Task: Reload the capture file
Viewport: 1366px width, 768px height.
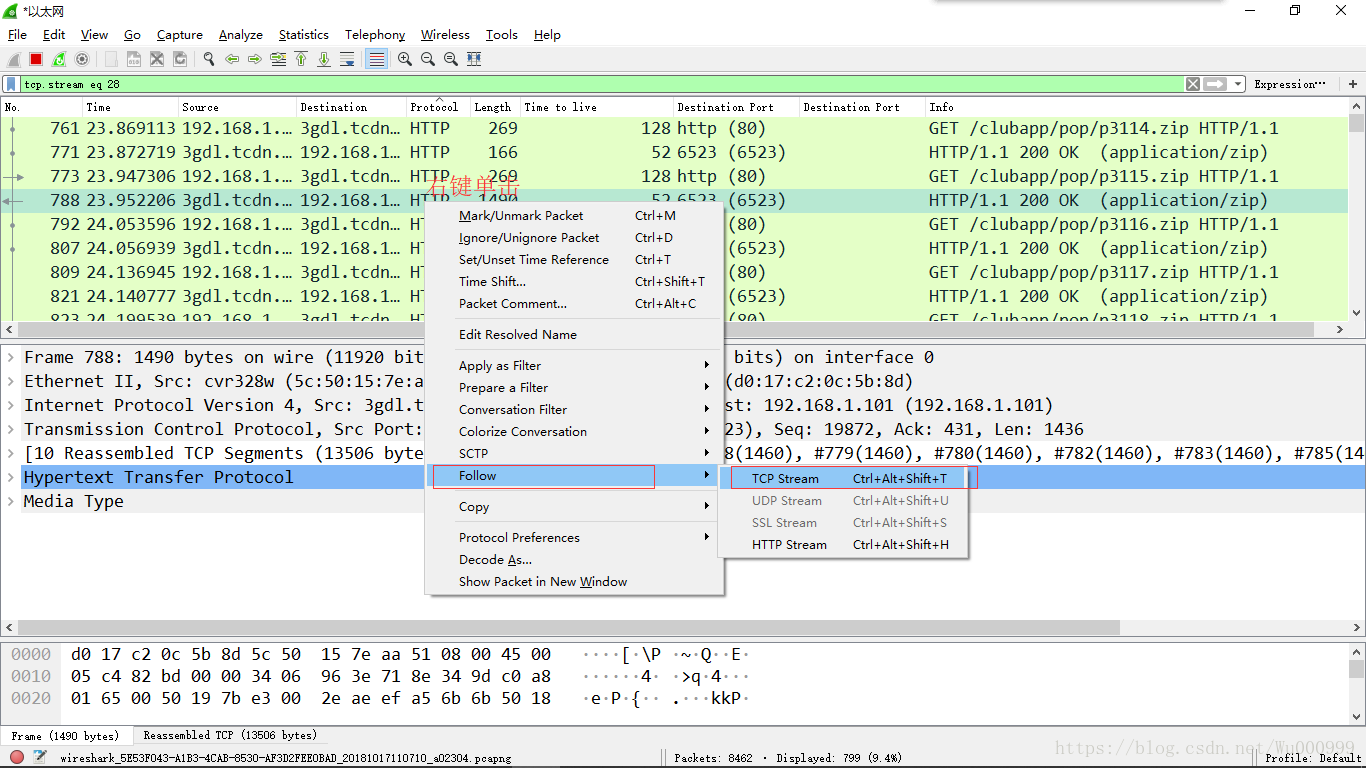Action: 180,59
